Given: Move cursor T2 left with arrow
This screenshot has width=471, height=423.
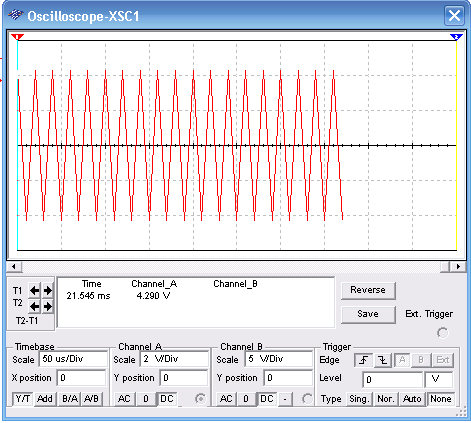Looking at the screenshot, I should coord(34,306).
